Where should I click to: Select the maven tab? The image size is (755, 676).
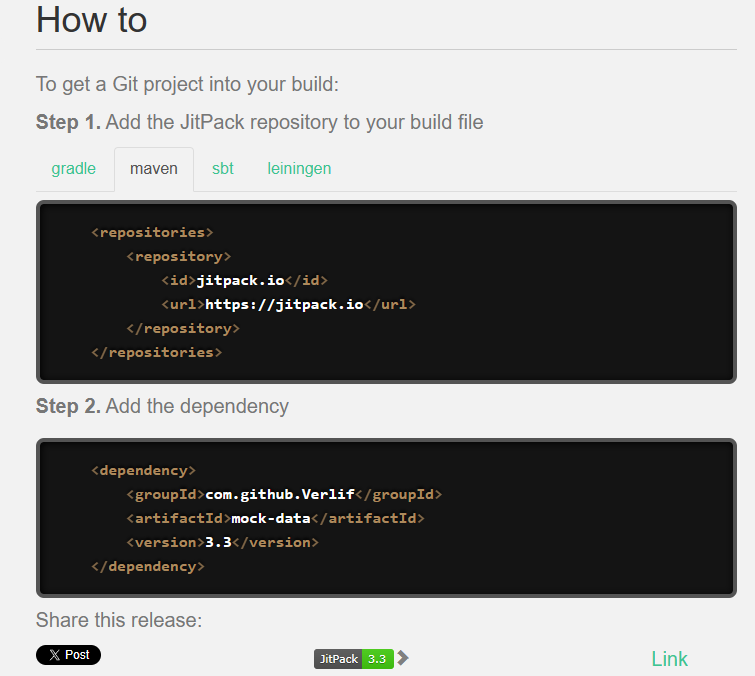(x=154, y=168)
